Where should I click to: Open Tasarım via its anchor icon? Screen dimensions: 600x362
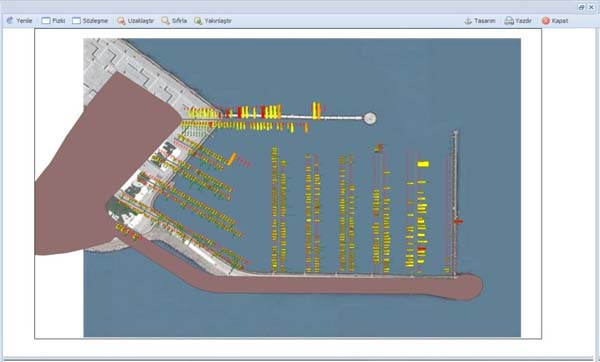point(468,21)
